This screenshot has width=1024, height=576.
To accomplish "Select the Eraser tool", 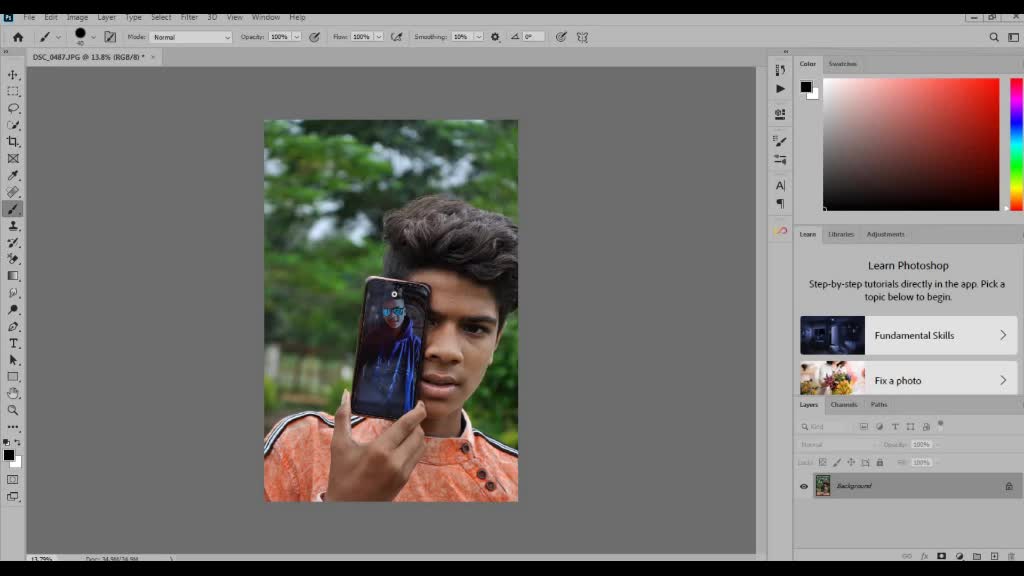I will click(13, 259).
